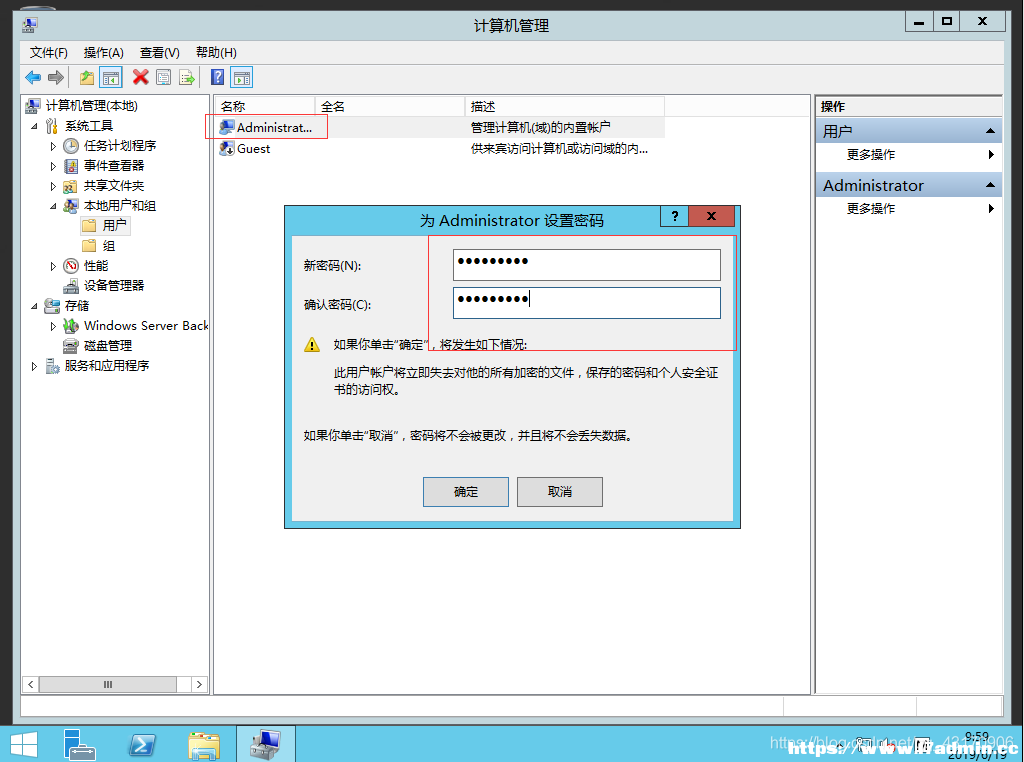
Task: Open the 组 folder in tree
Action: 99,246
